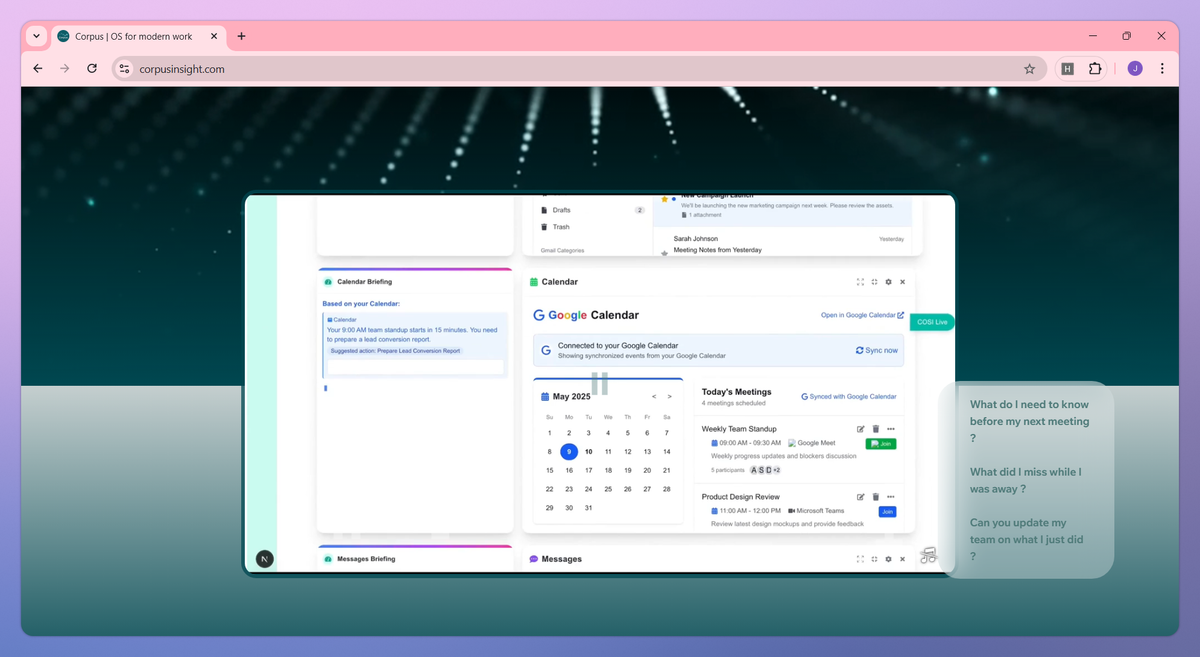This screenshot has height=657, width=1200.
Task: Click the round N logo button
Action: click(x=264, y=559)
